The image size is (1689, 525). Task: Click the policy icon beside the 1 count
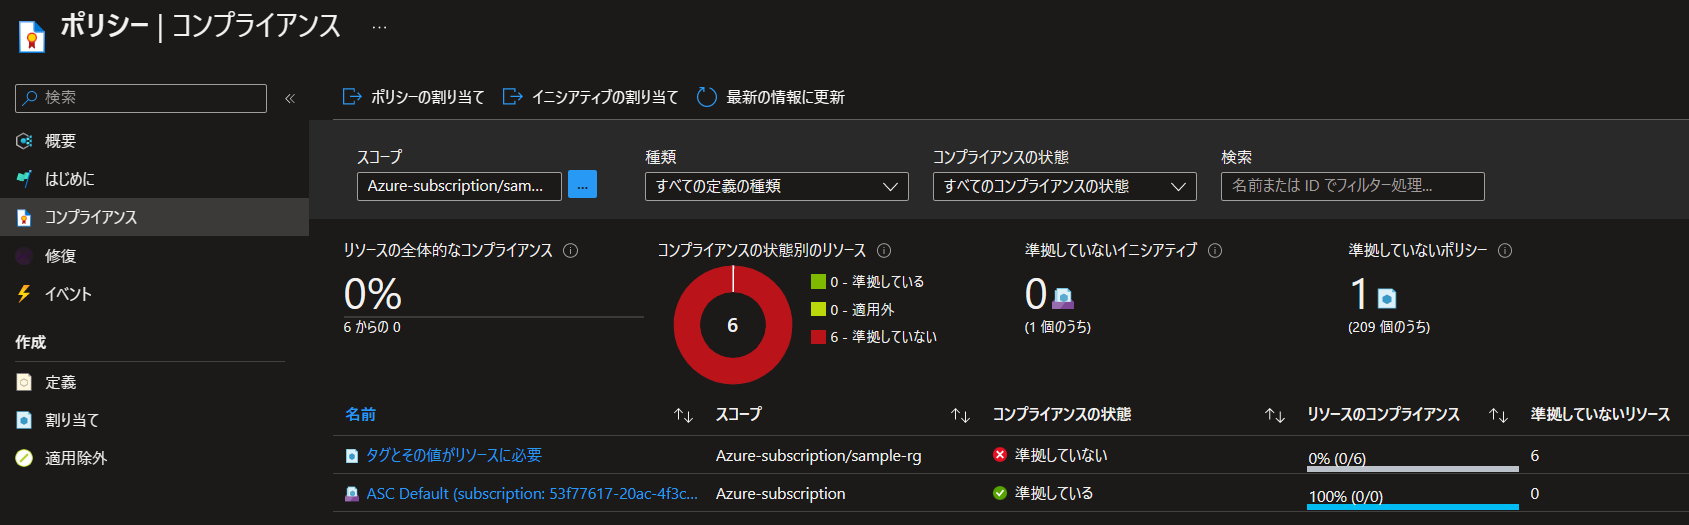point(1387,298)
